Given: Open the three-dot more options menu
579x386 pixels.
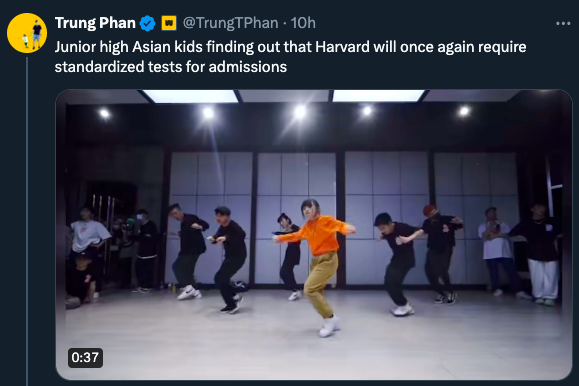Looking at the screenshot, I should (563, 24).
